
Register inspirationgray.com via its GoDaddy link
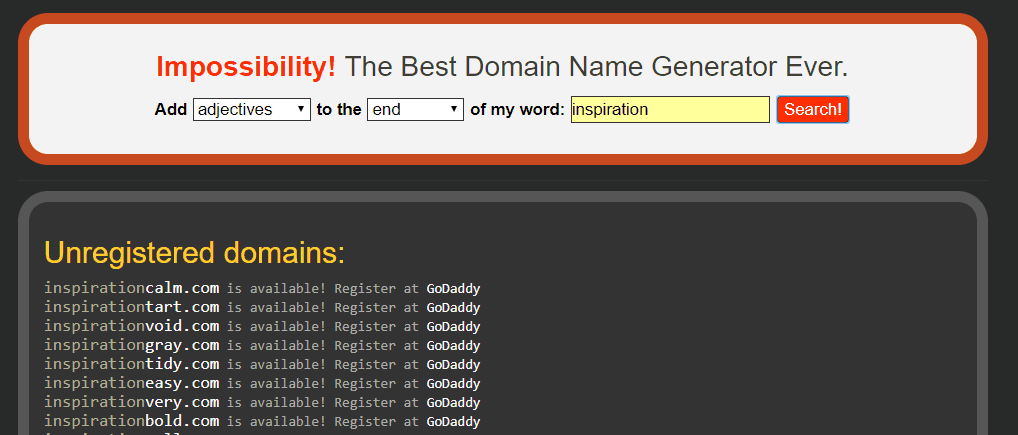[x=453, y=345]
